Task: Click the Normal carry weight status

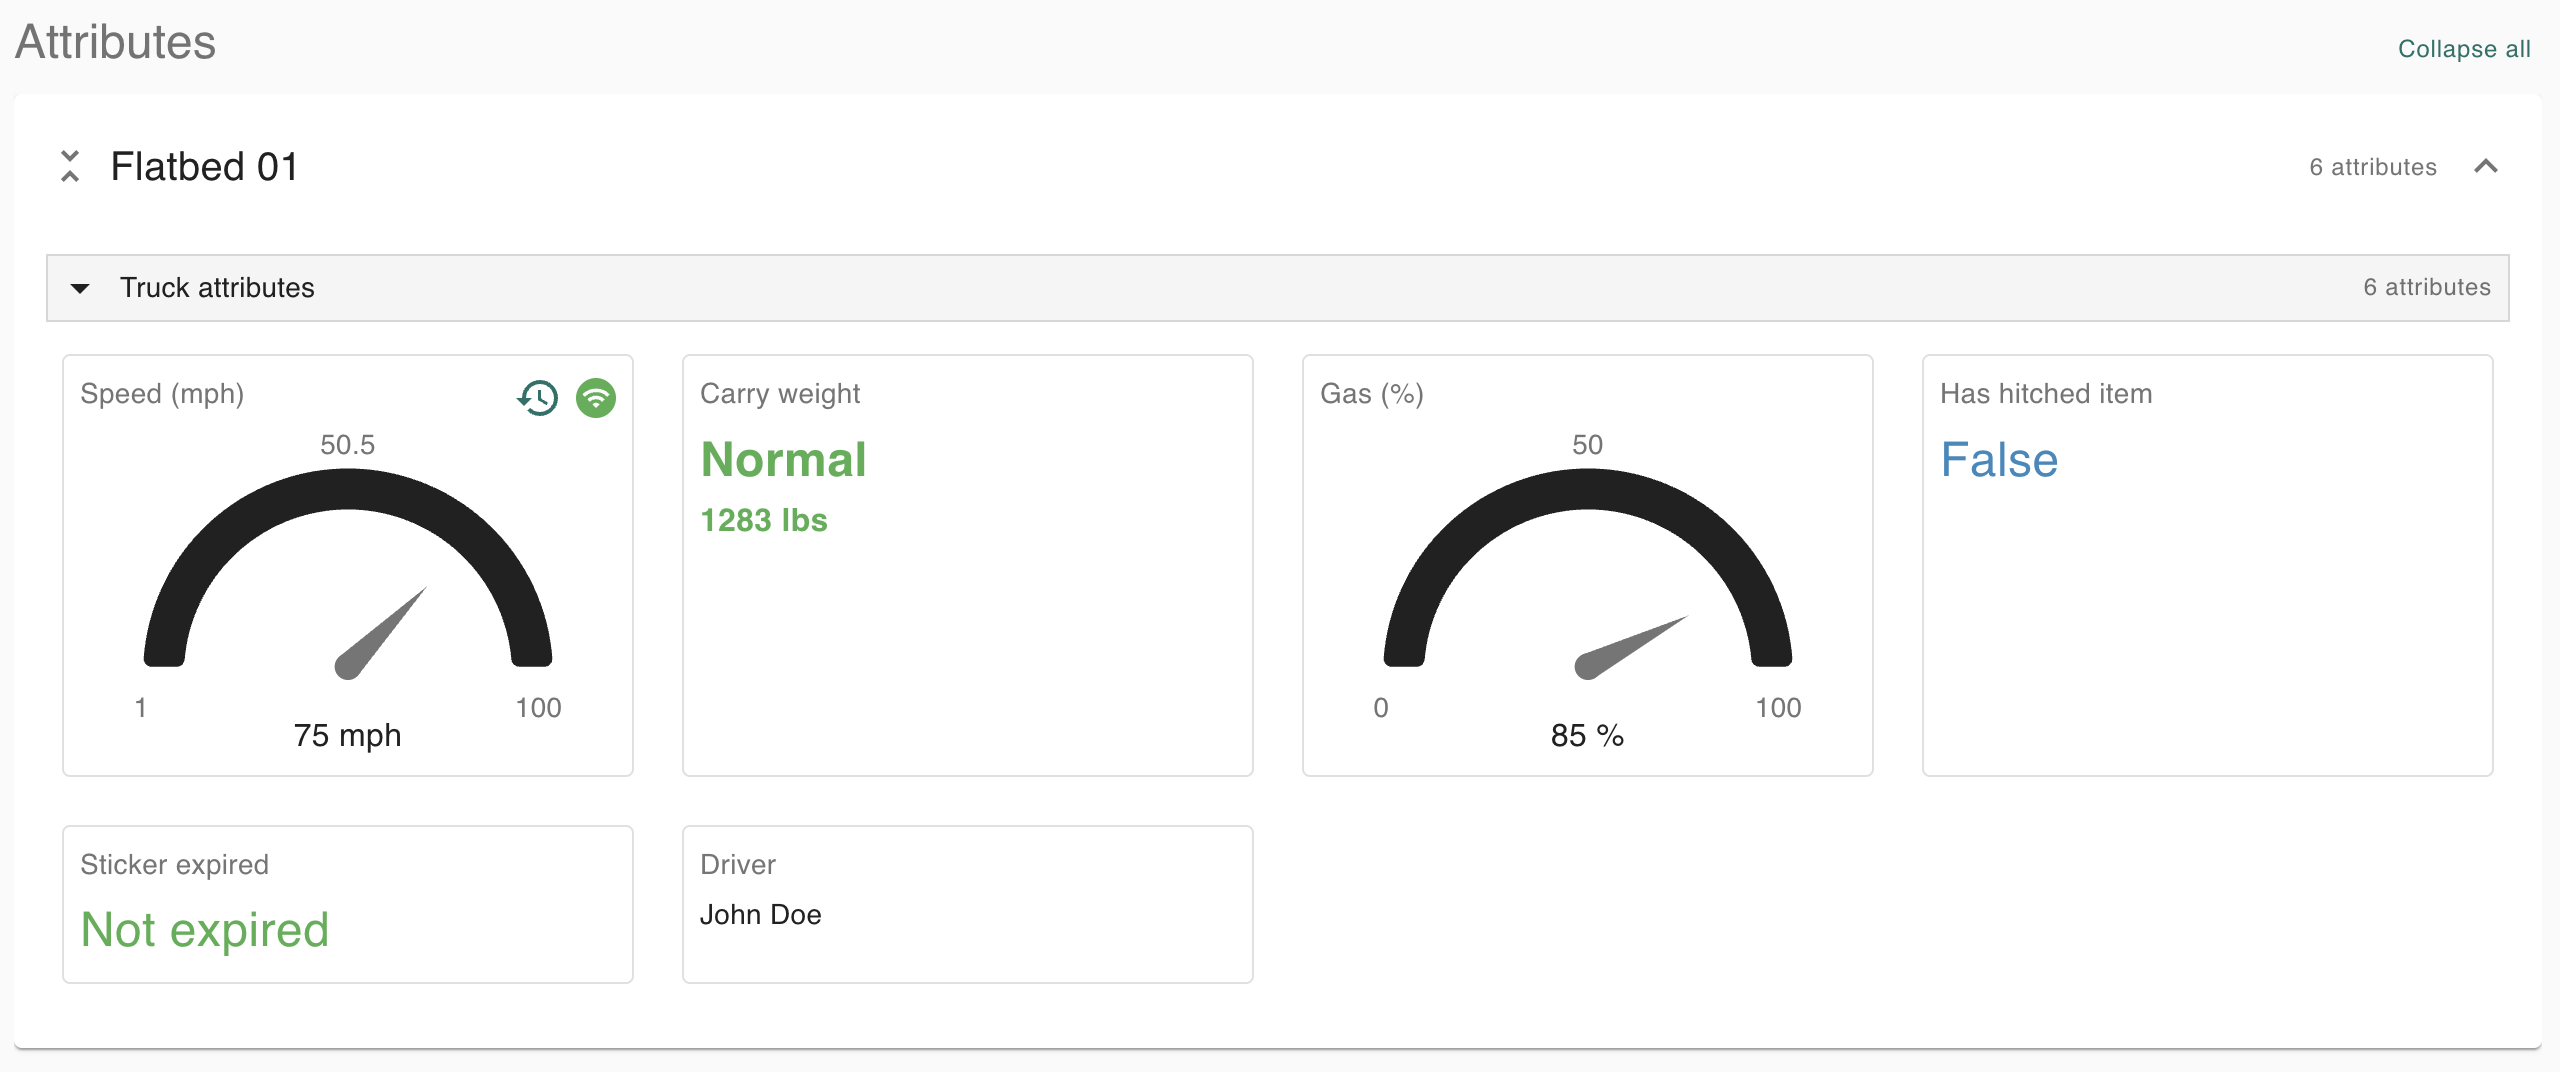Action: [x=784, y=460]
